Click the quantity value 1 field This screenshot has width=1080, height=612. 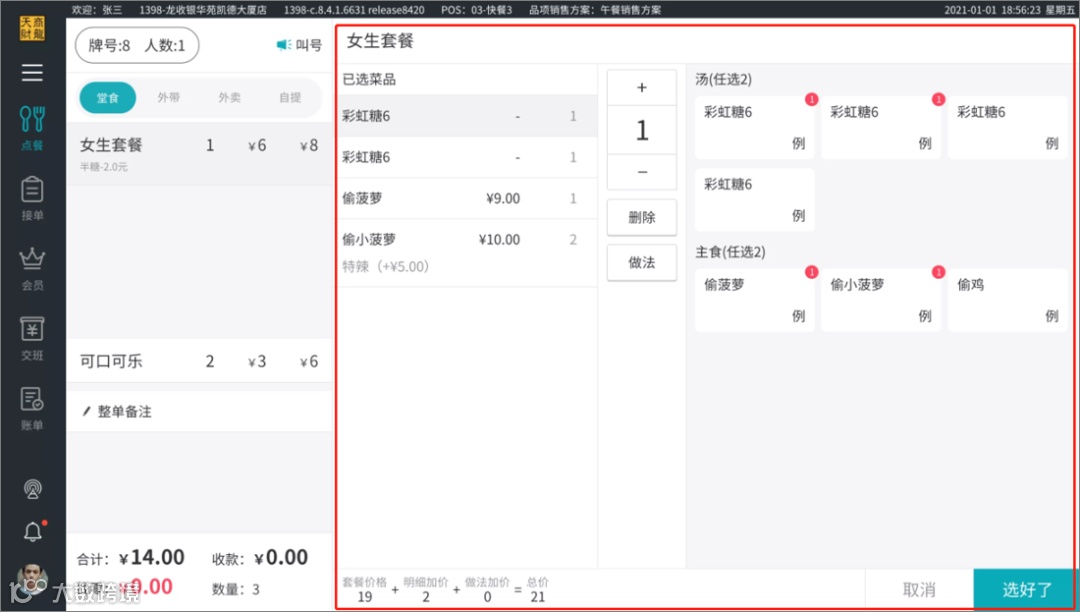pos(642,130)
